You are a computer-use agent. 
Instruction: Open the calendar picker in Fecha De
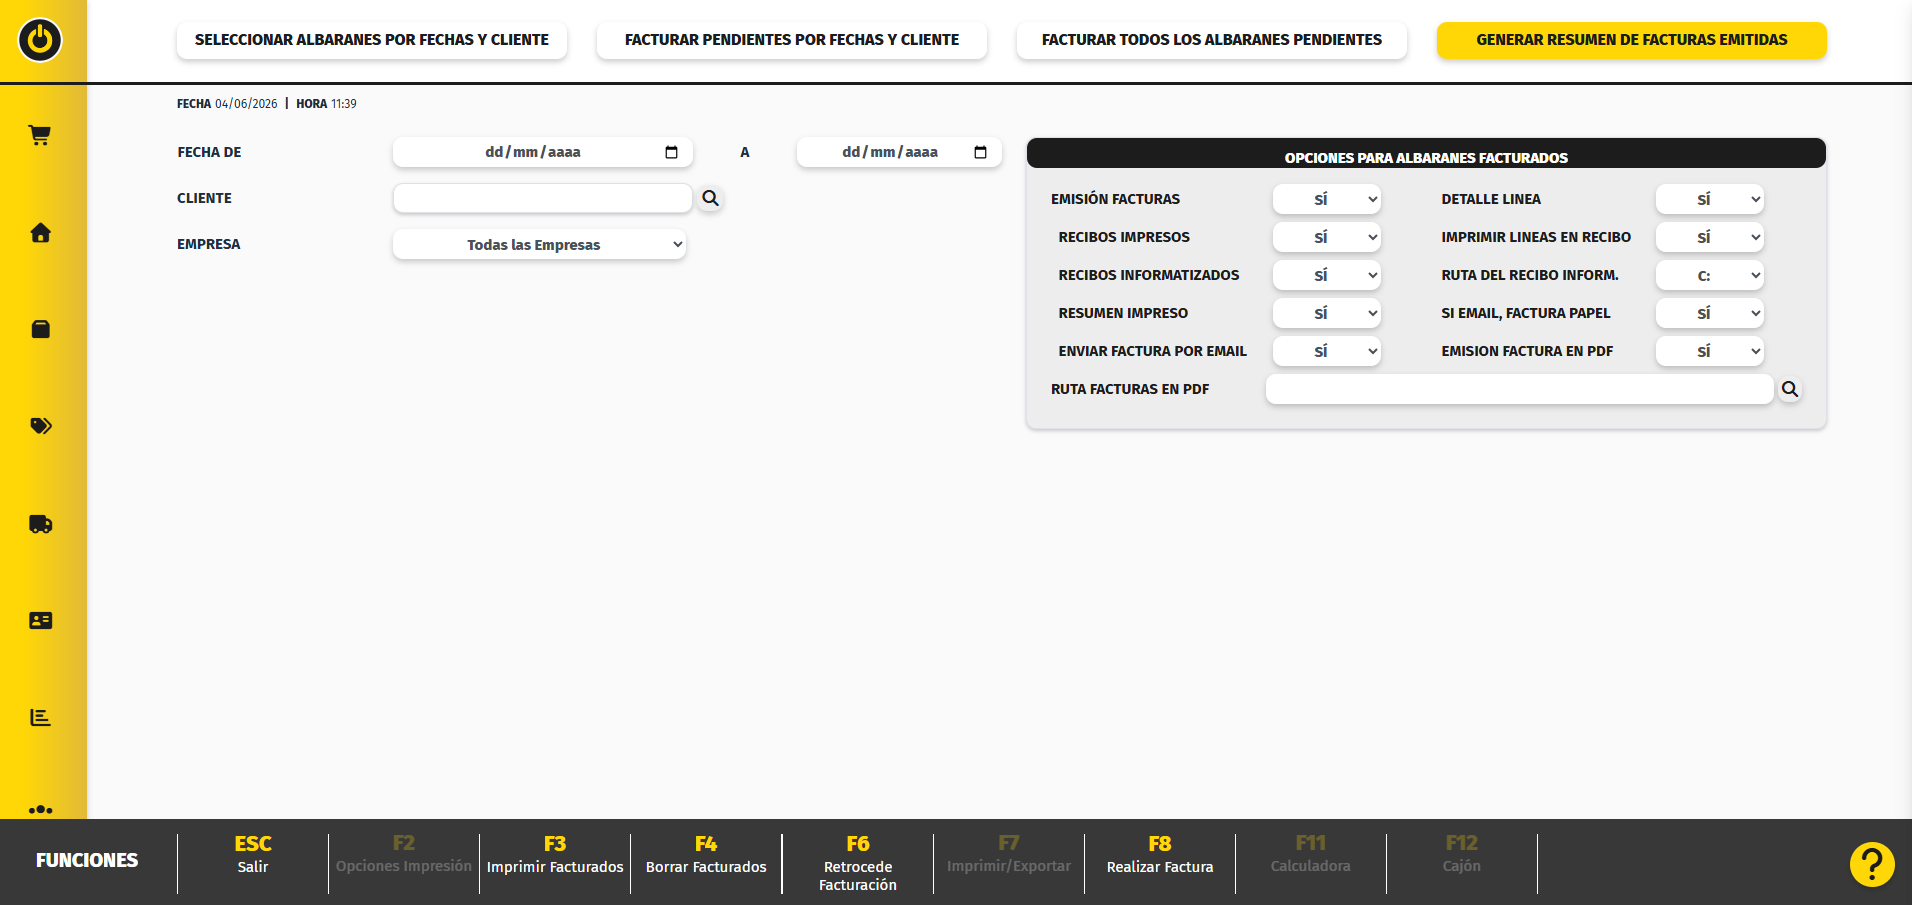pyautogui.click(x=671, y=152)
